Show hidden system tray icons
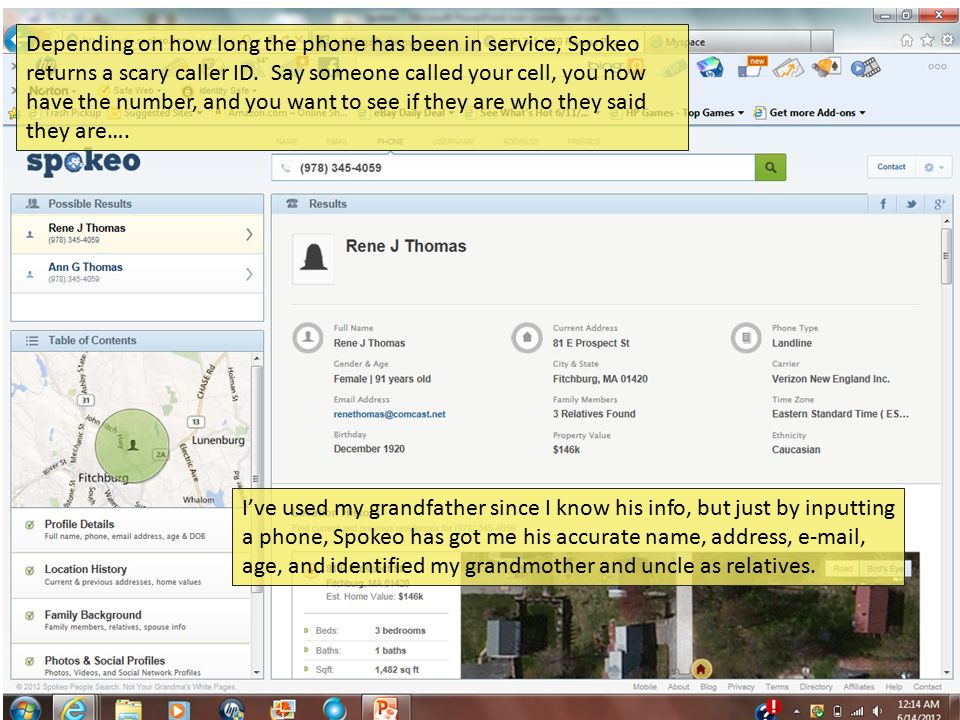The image size is (960, 720). [797, 711]
